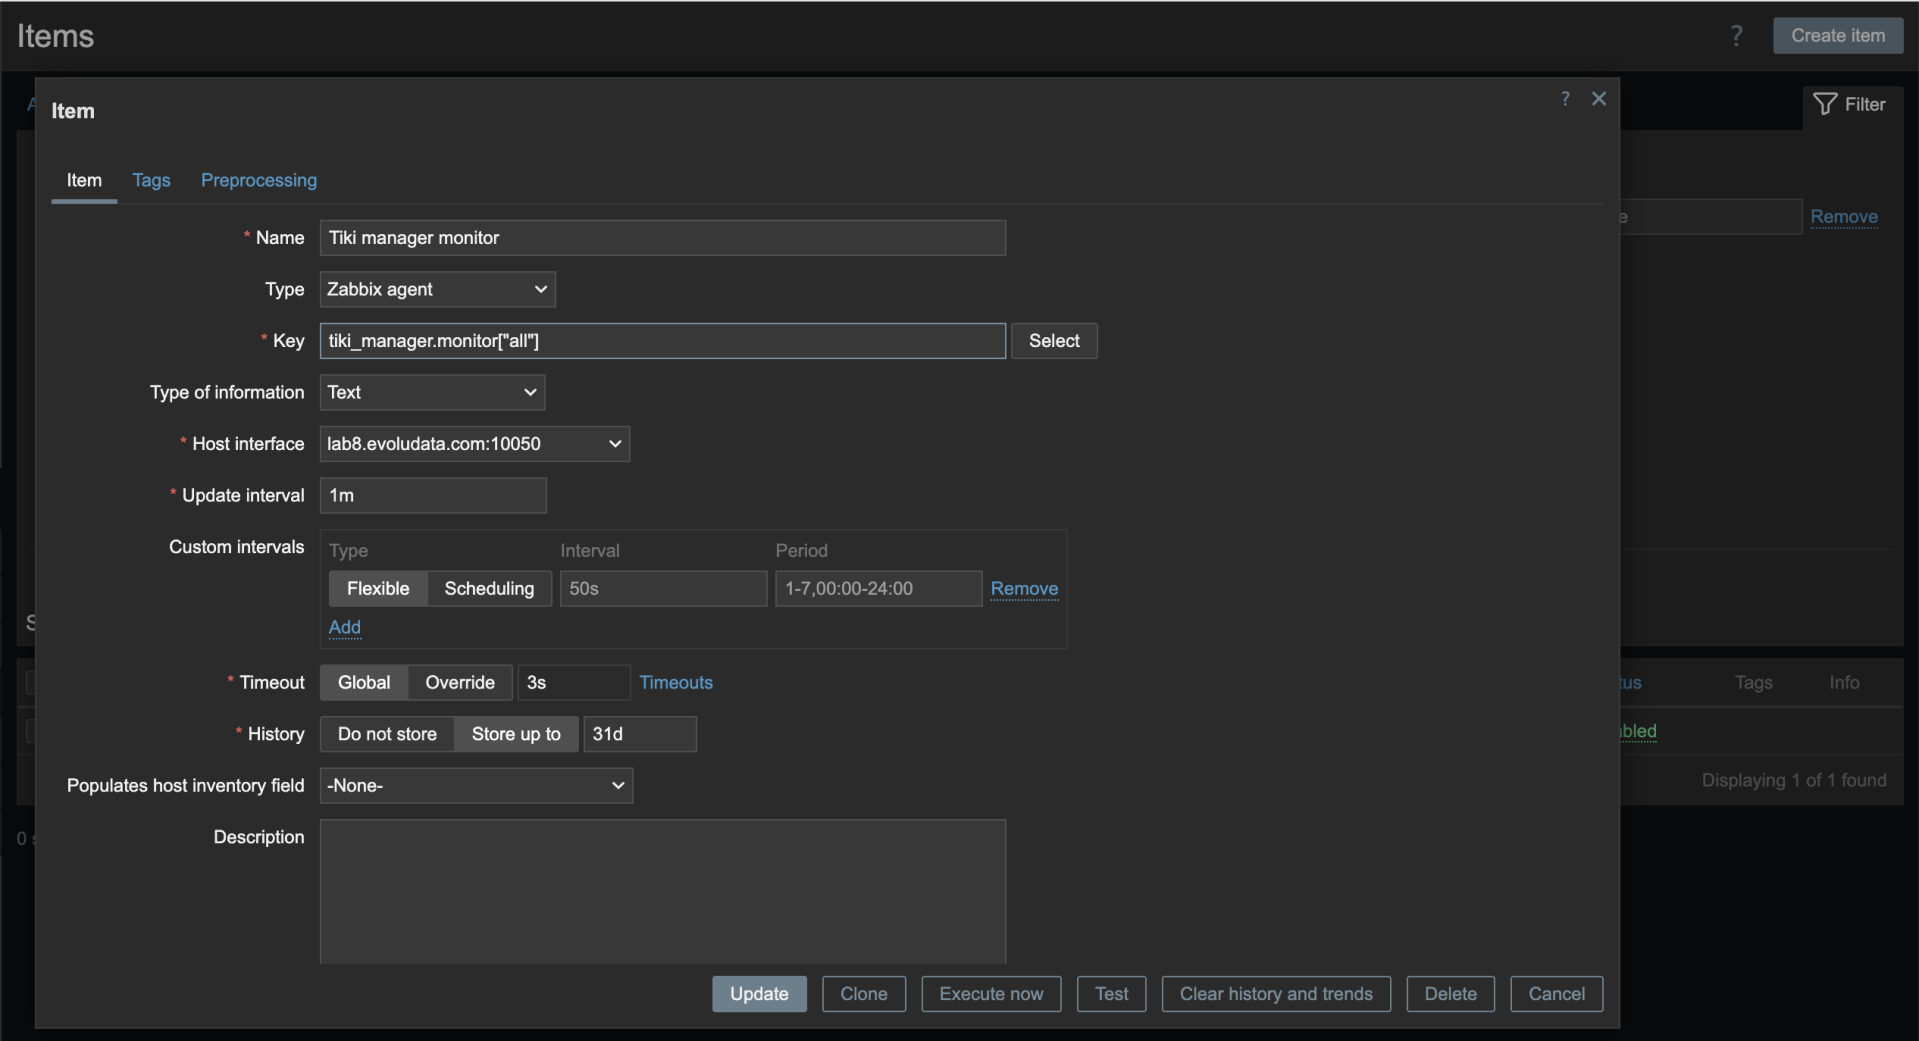Set History to Do not store
This screenshot has height=1041, width=1919.
(387, 734)
